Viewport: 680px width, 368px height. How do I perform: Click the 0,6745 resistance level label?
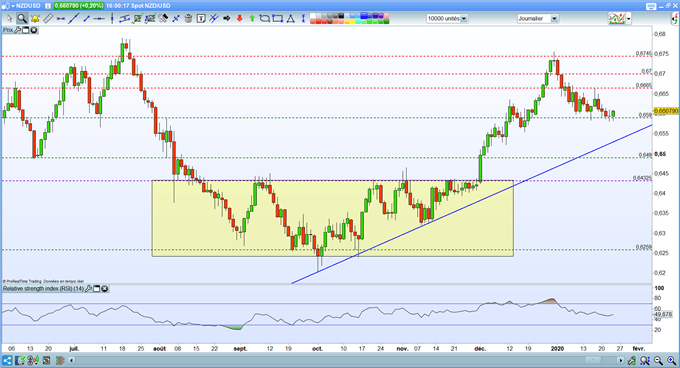click(644, 54)
